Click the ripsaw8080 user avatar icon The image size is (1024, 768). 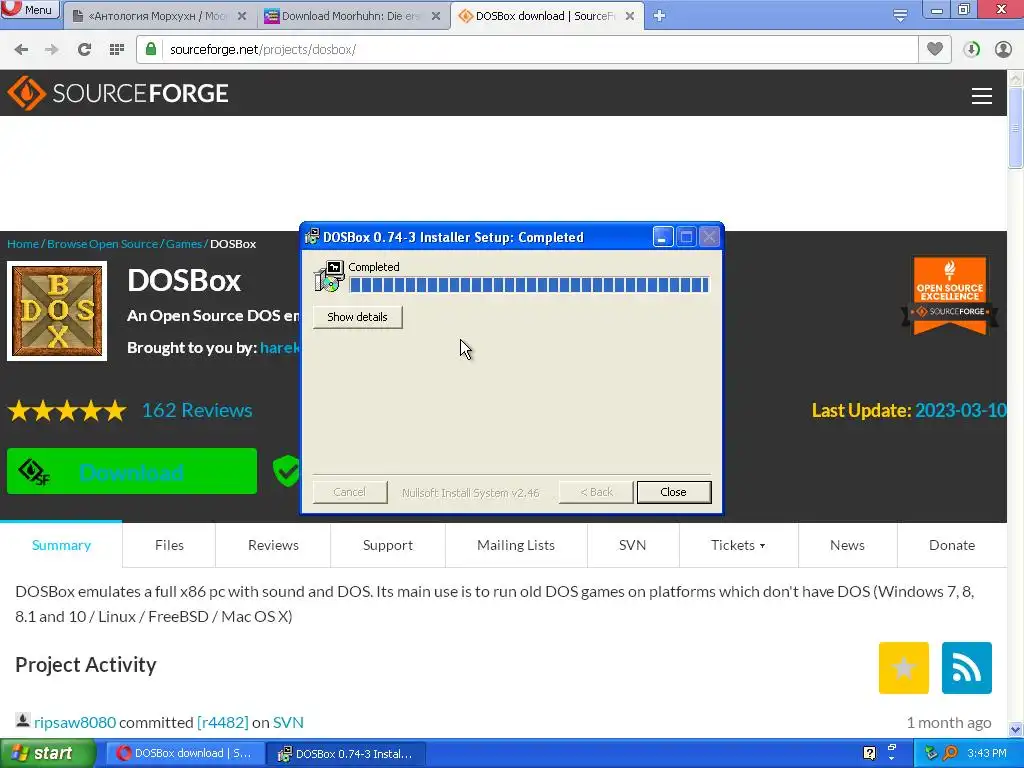click(x=23, y=720)
